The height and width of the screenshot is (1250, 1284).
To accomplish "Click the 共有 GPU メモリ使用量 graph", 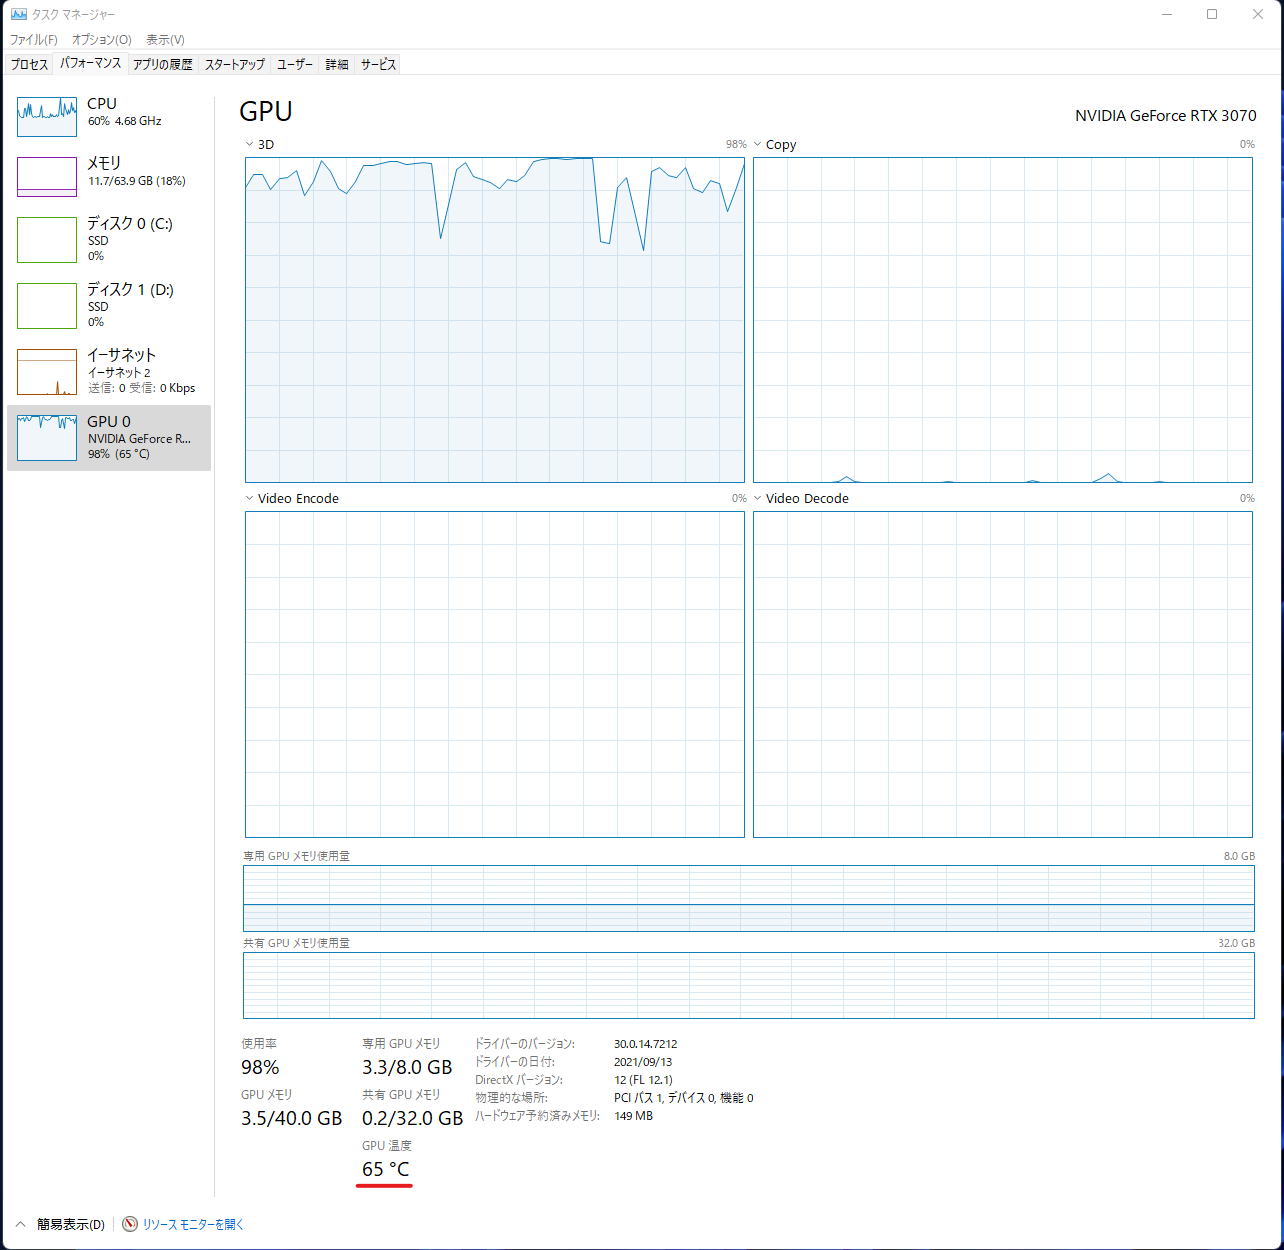I will pos(749,985).
